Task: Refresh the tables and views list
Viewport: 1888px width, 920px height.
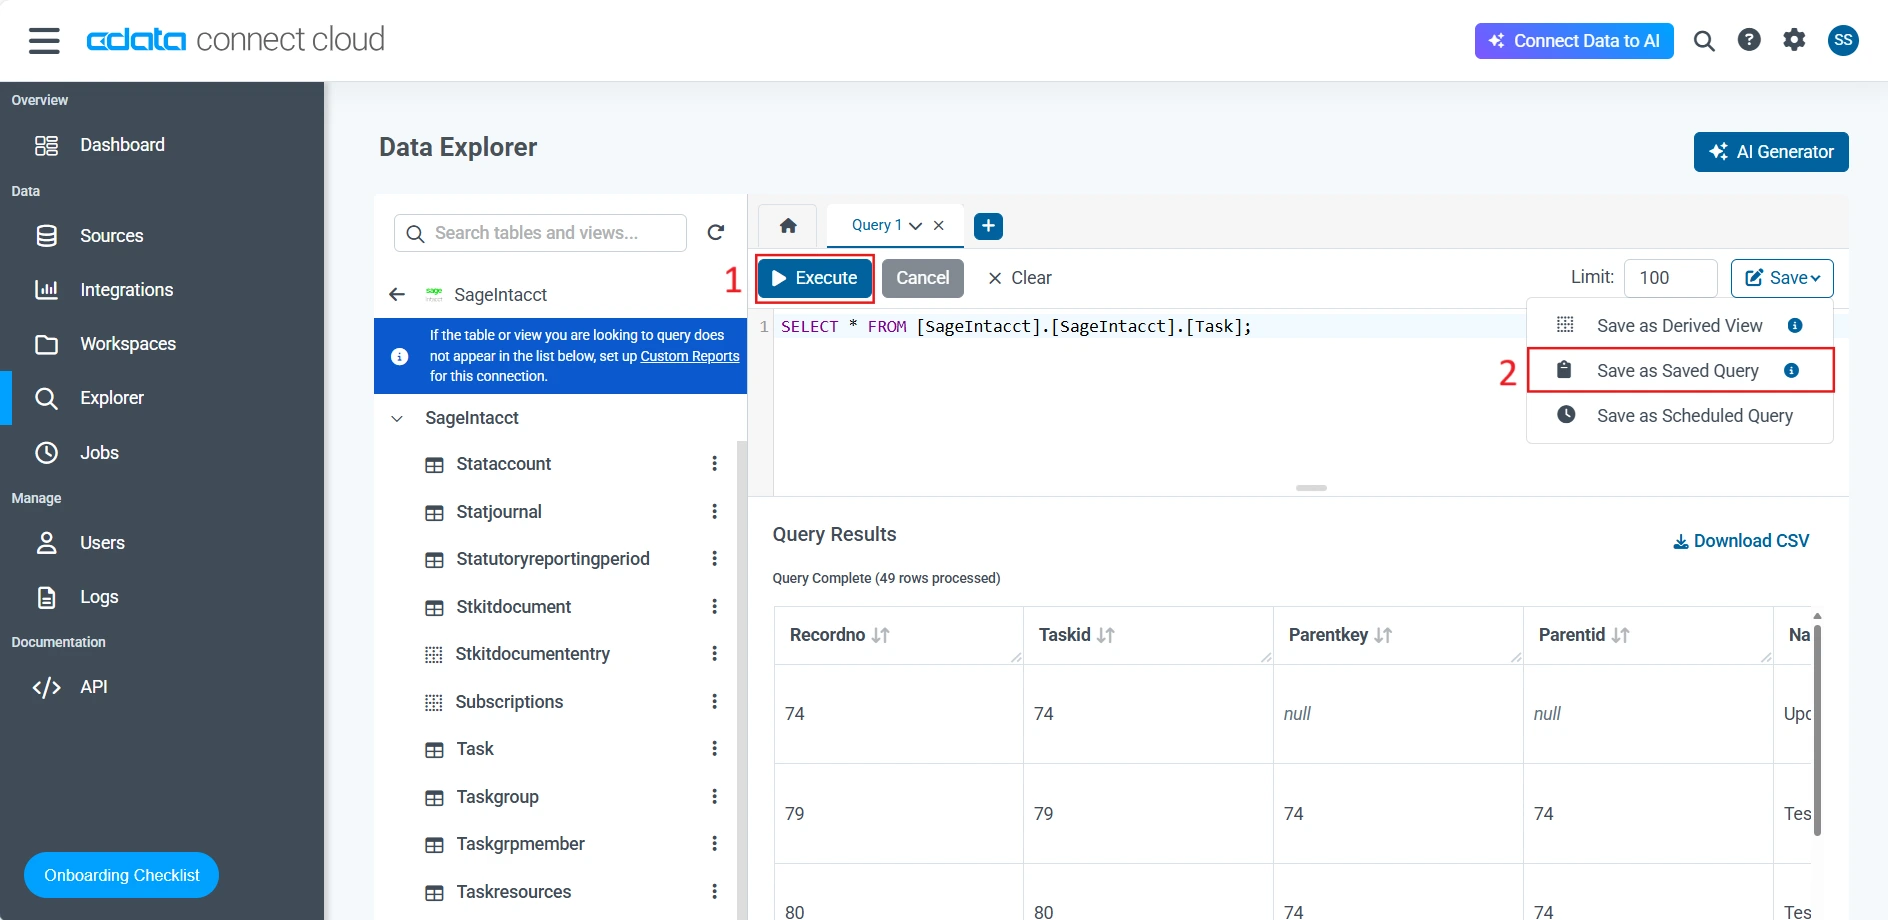Action: [716, 233]
